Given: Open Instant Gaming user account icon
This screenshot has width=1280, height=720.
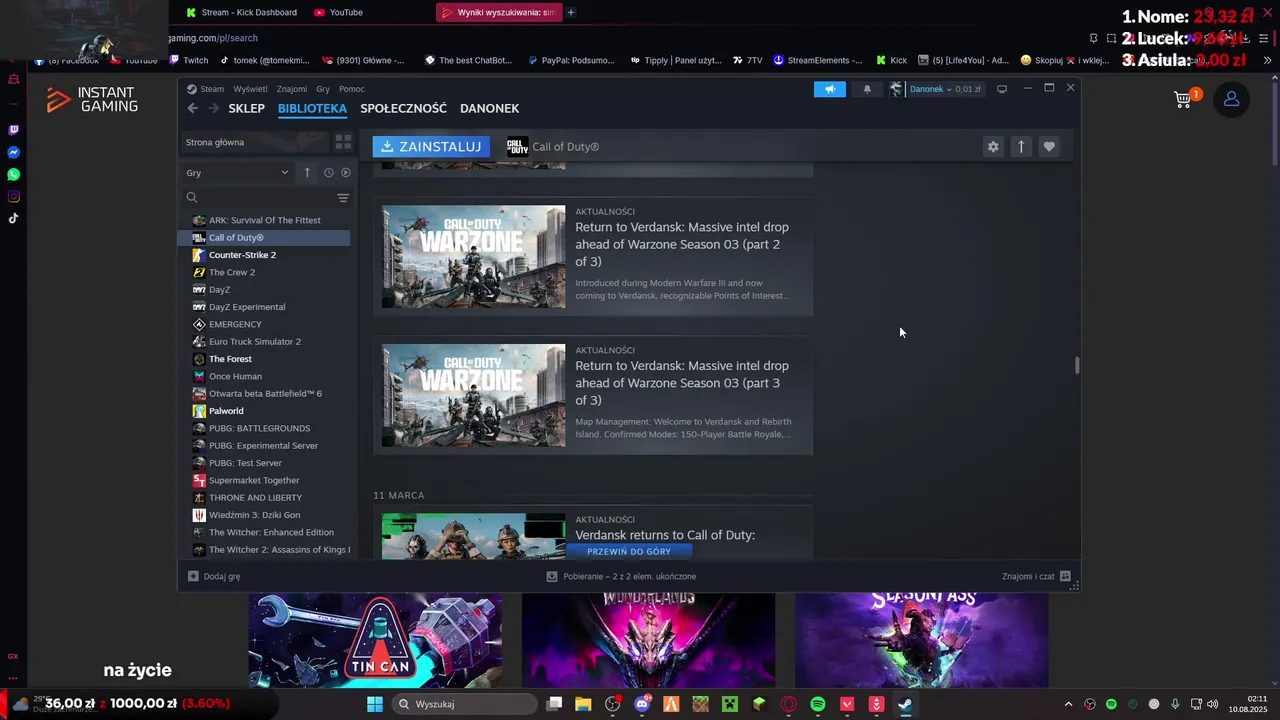Looking at the screenshot, I should pos(1231,99).
